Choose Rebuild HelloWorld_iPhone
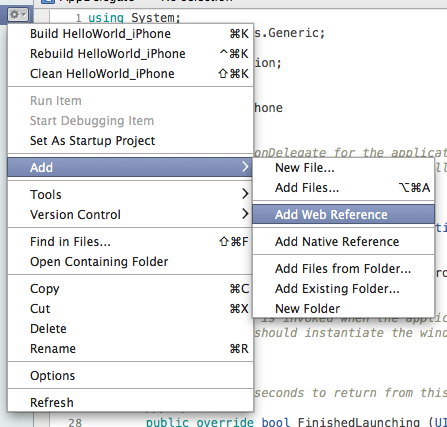Viewport: 447px width, 427px height. (130, 54)
